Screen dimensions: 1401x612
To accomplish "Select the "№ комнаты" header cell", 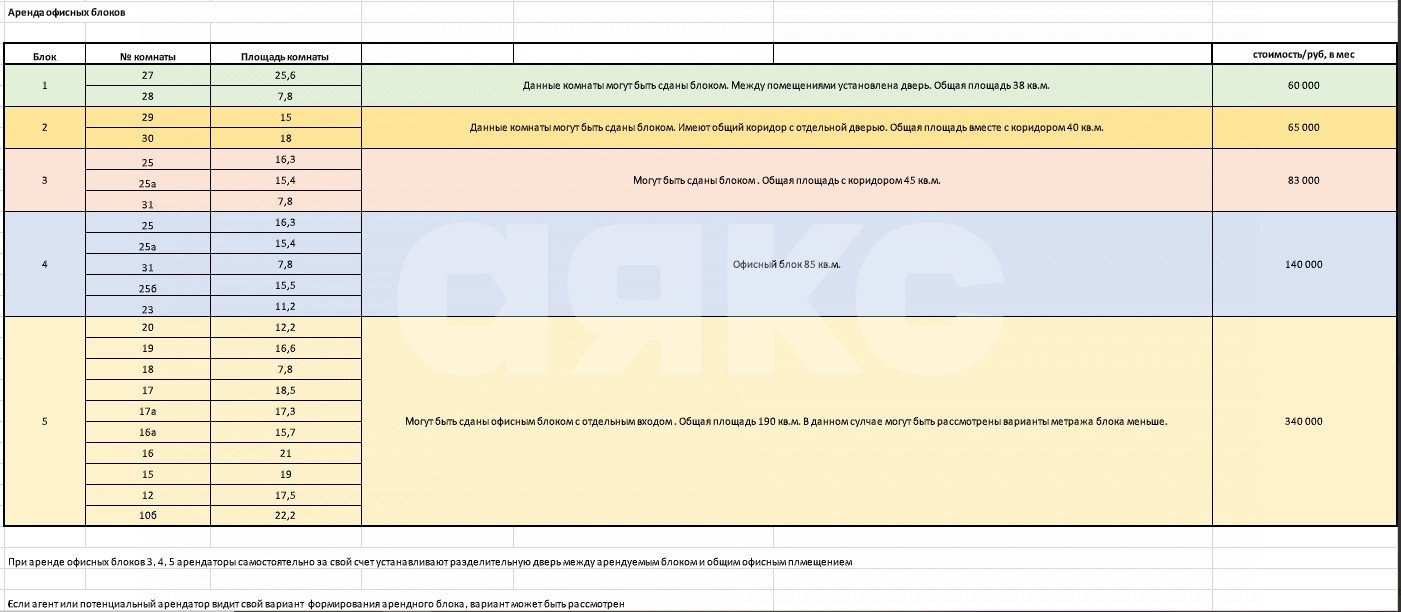I will 148,56.
